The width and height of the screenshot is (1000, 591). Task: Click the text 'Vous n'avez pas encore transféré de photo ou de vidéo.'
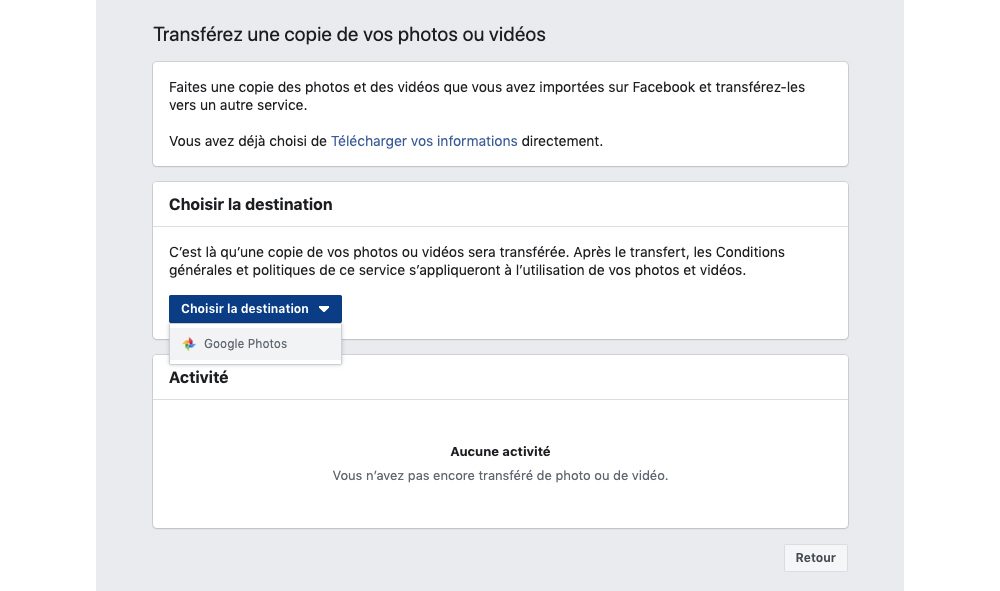pyautogui.click(x=500, y=476)
